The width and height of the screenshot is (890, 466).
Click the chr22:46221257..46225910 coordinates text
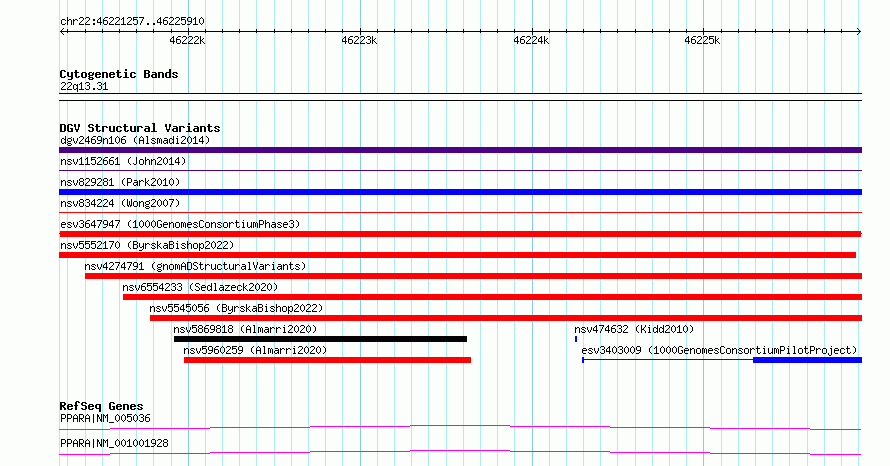pos(132,22)
